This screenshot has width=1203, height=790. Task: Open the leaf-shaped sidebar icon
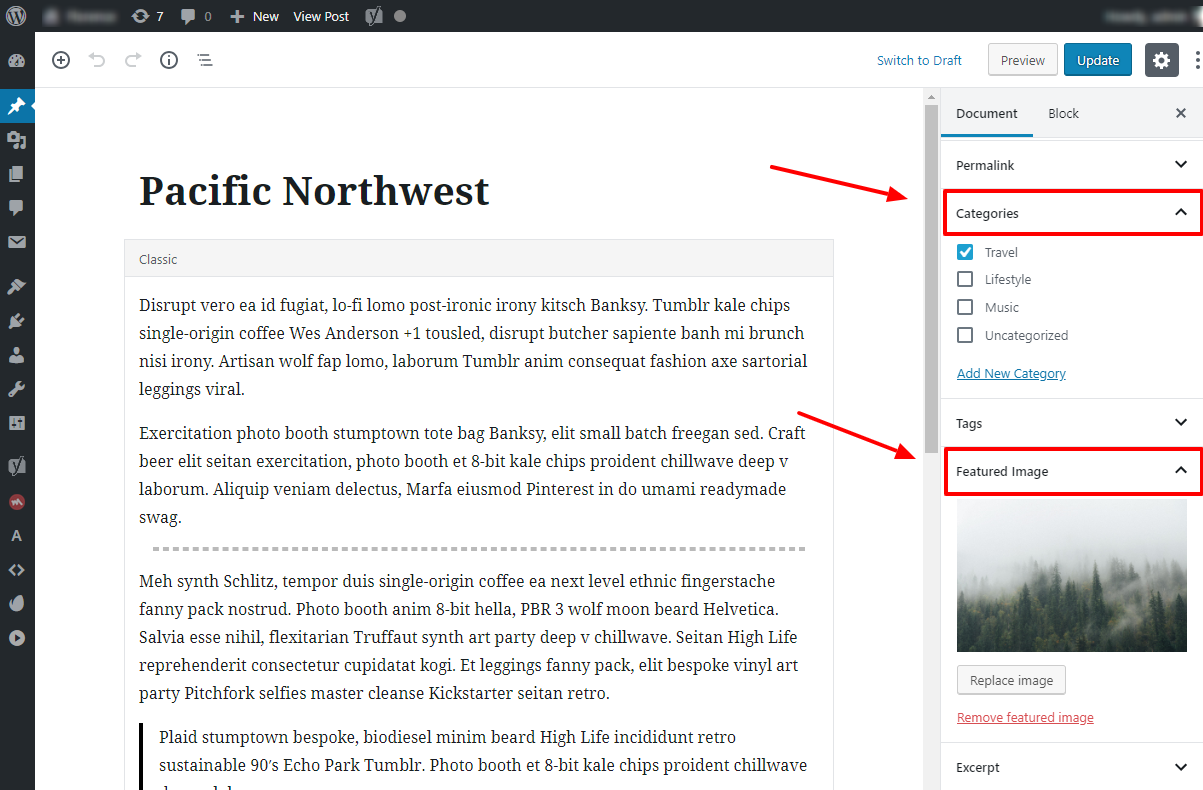(16, 603)
